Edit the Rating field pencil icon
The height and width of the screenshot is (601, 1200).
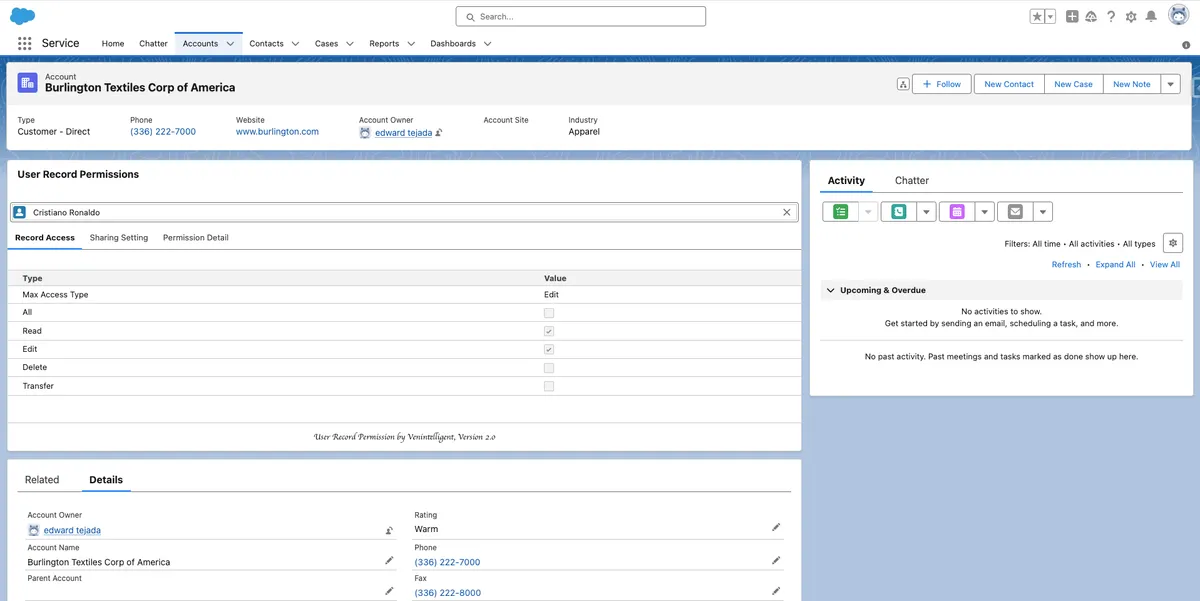coord(776,527)
